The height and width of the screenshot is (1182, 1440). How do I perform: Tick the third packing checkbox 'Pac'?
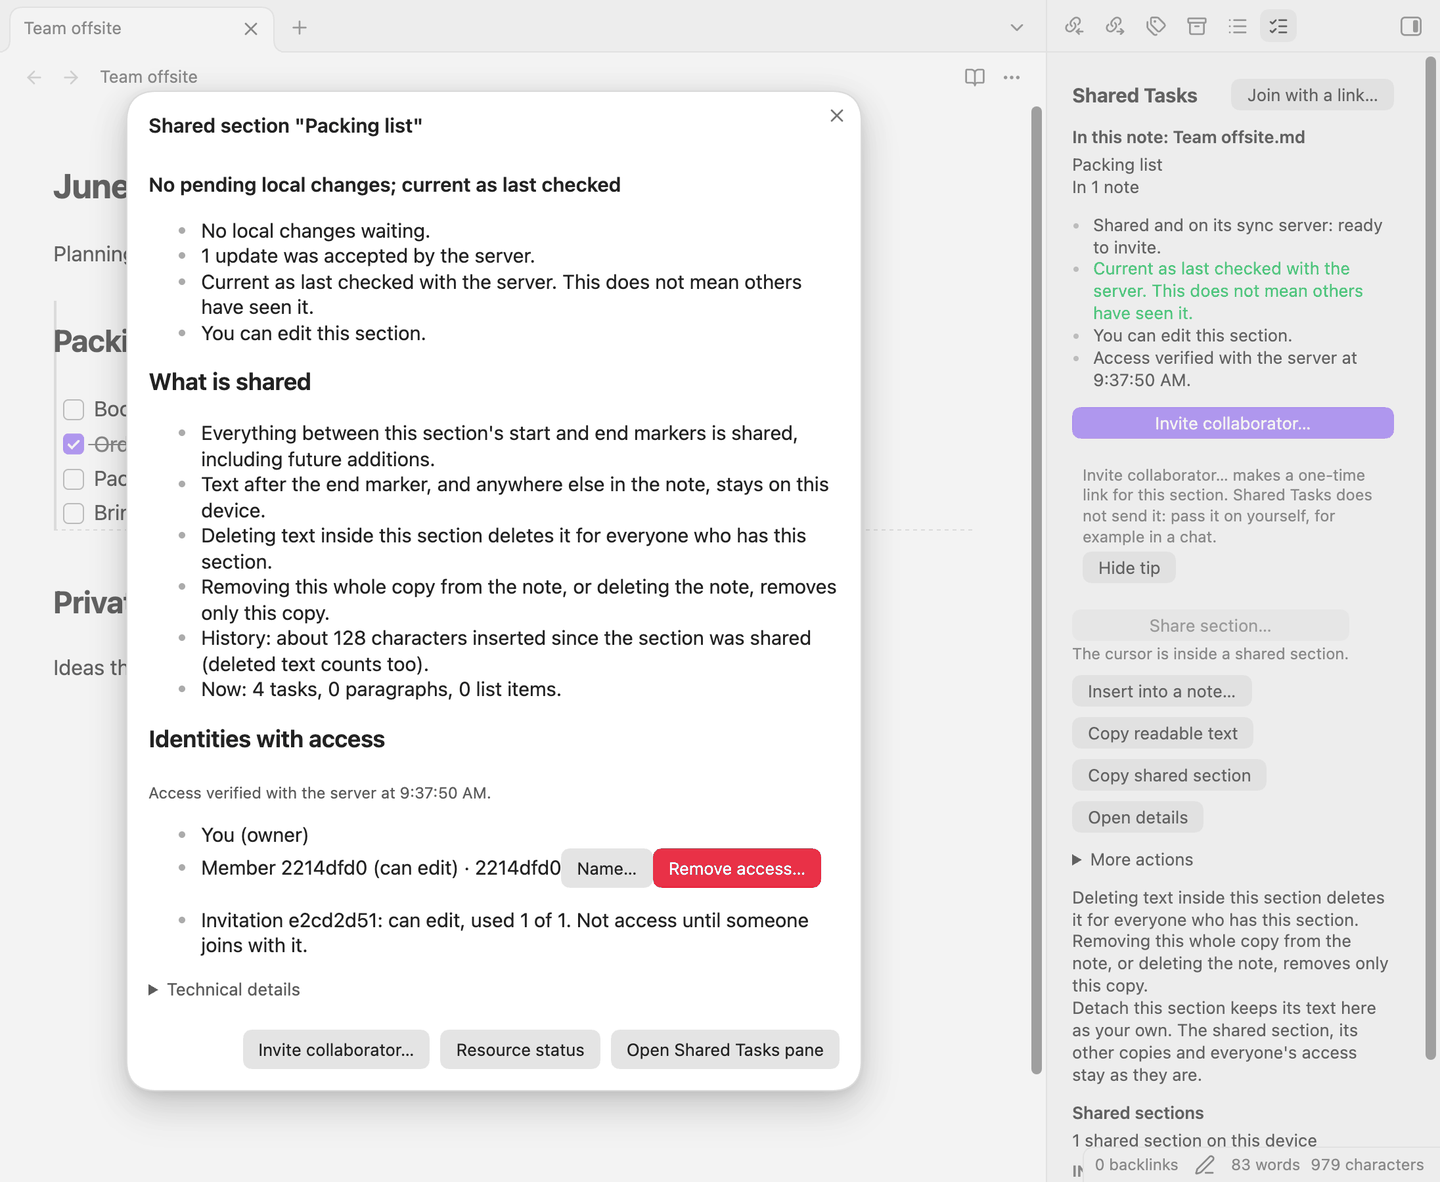(73, 479)
